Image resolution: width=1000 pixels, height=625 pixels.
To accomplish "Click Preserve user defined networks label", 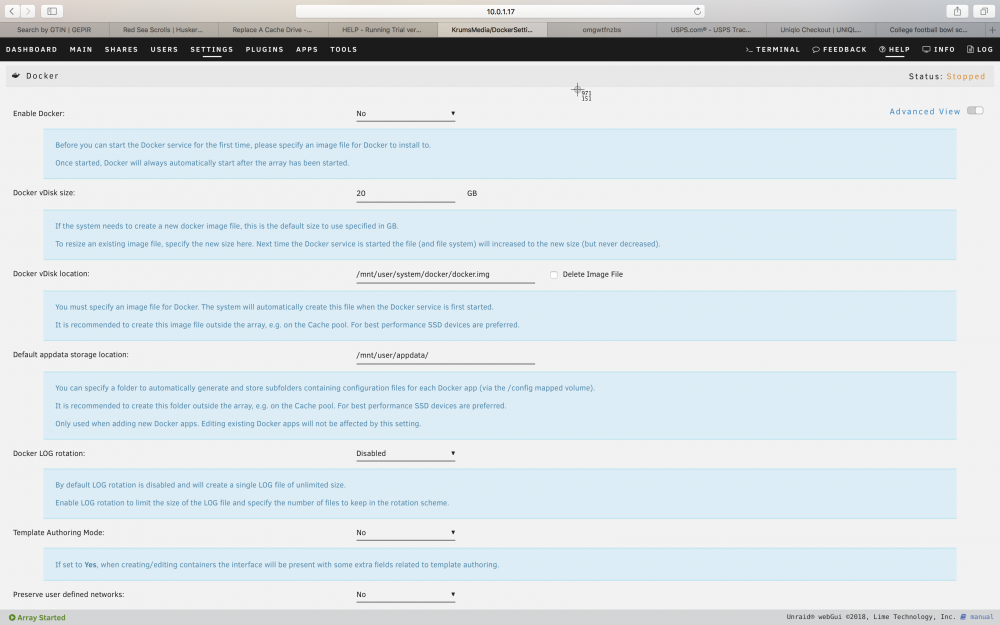I will [x=69, y=594].
